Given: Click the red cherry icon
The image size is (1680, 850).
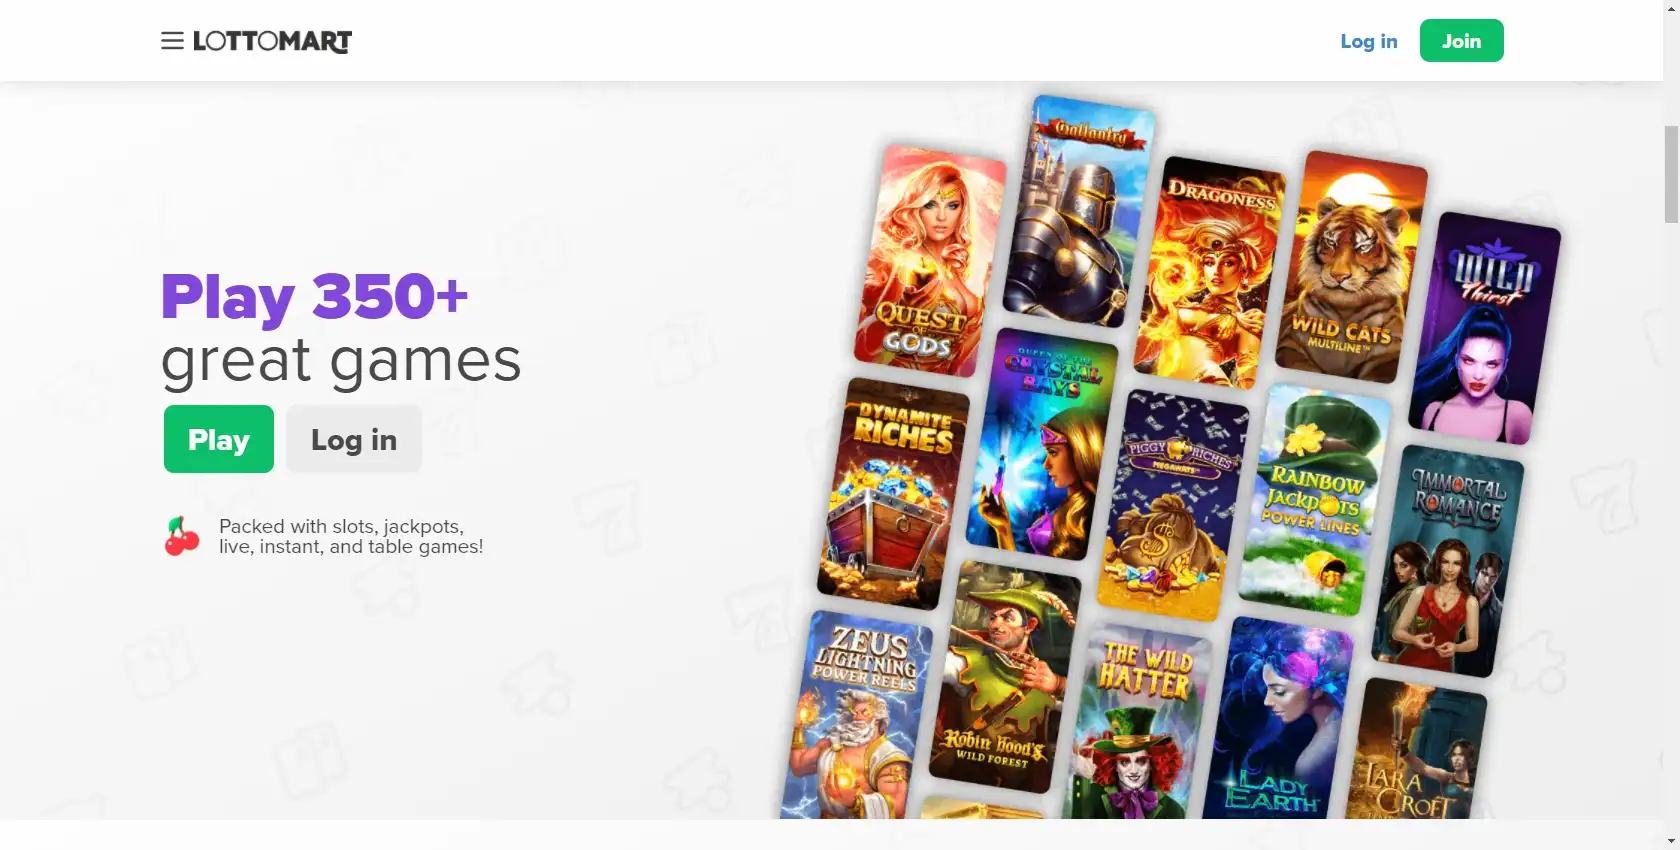Looking at the screenshot, I should click(x=182, y=536).
